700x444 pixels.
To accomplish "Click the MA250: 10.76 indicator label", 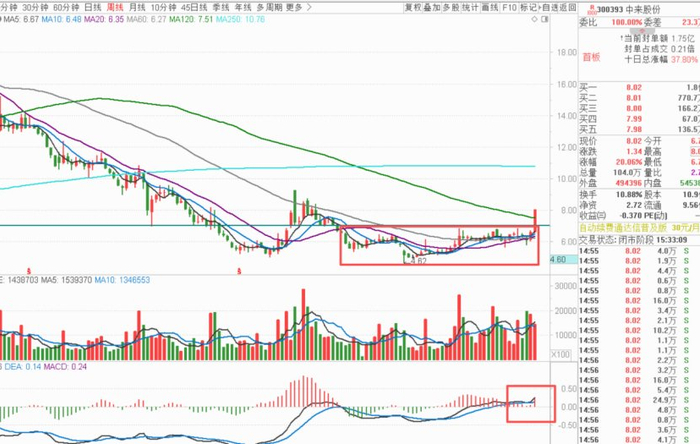I will tap(240, 19).
